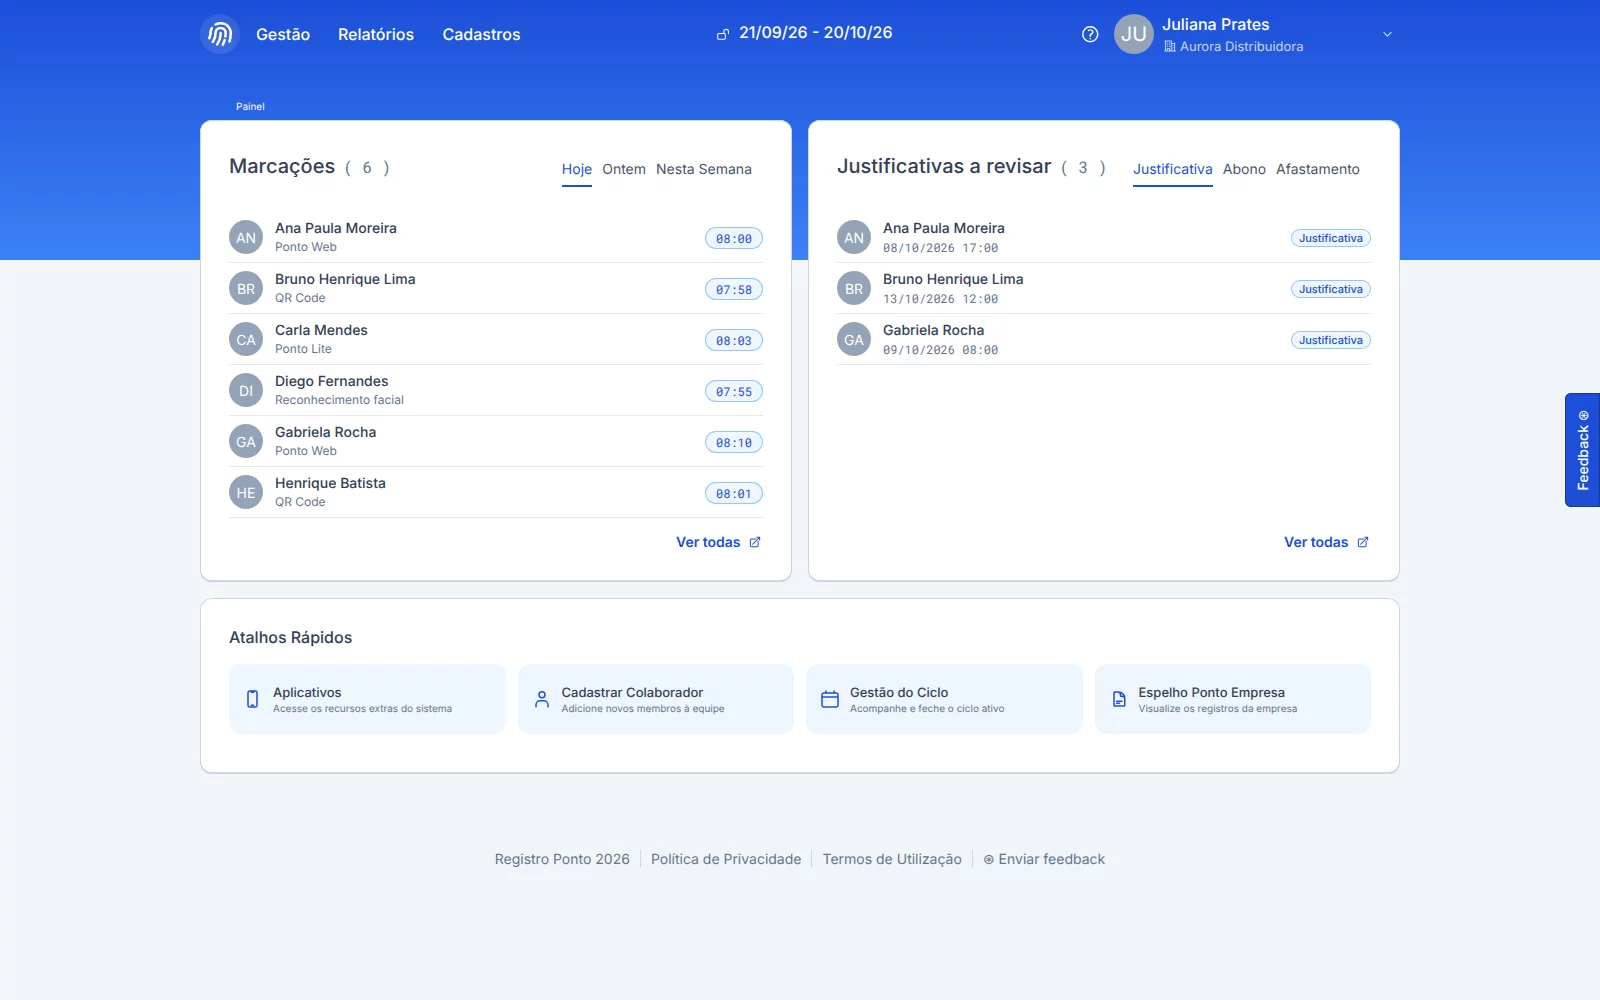Expand the user account dropdown chevron
Screen dimensions: 1600x1000
click(x=1387, y=34)
